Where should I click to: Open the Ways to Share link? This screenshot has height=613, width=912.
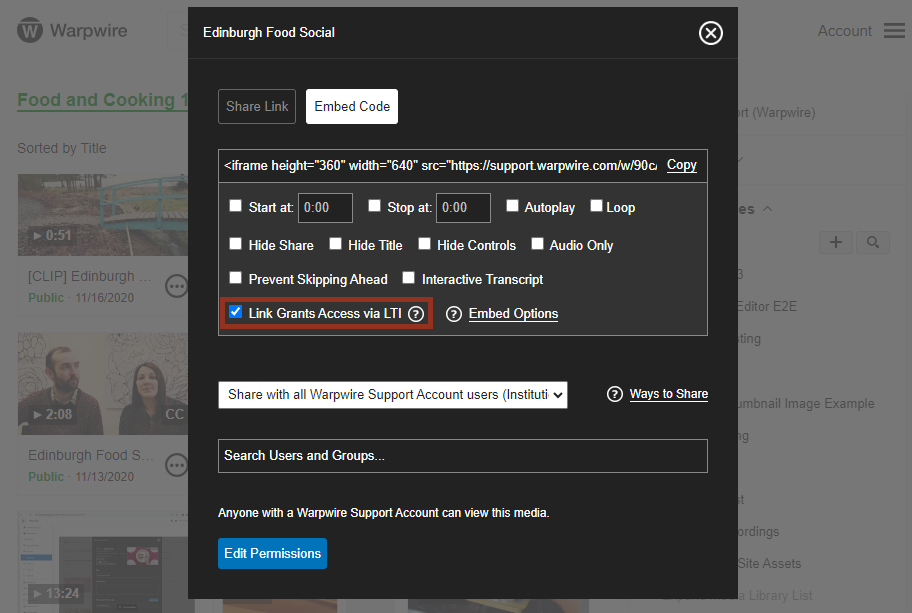(x=668, y=394)
